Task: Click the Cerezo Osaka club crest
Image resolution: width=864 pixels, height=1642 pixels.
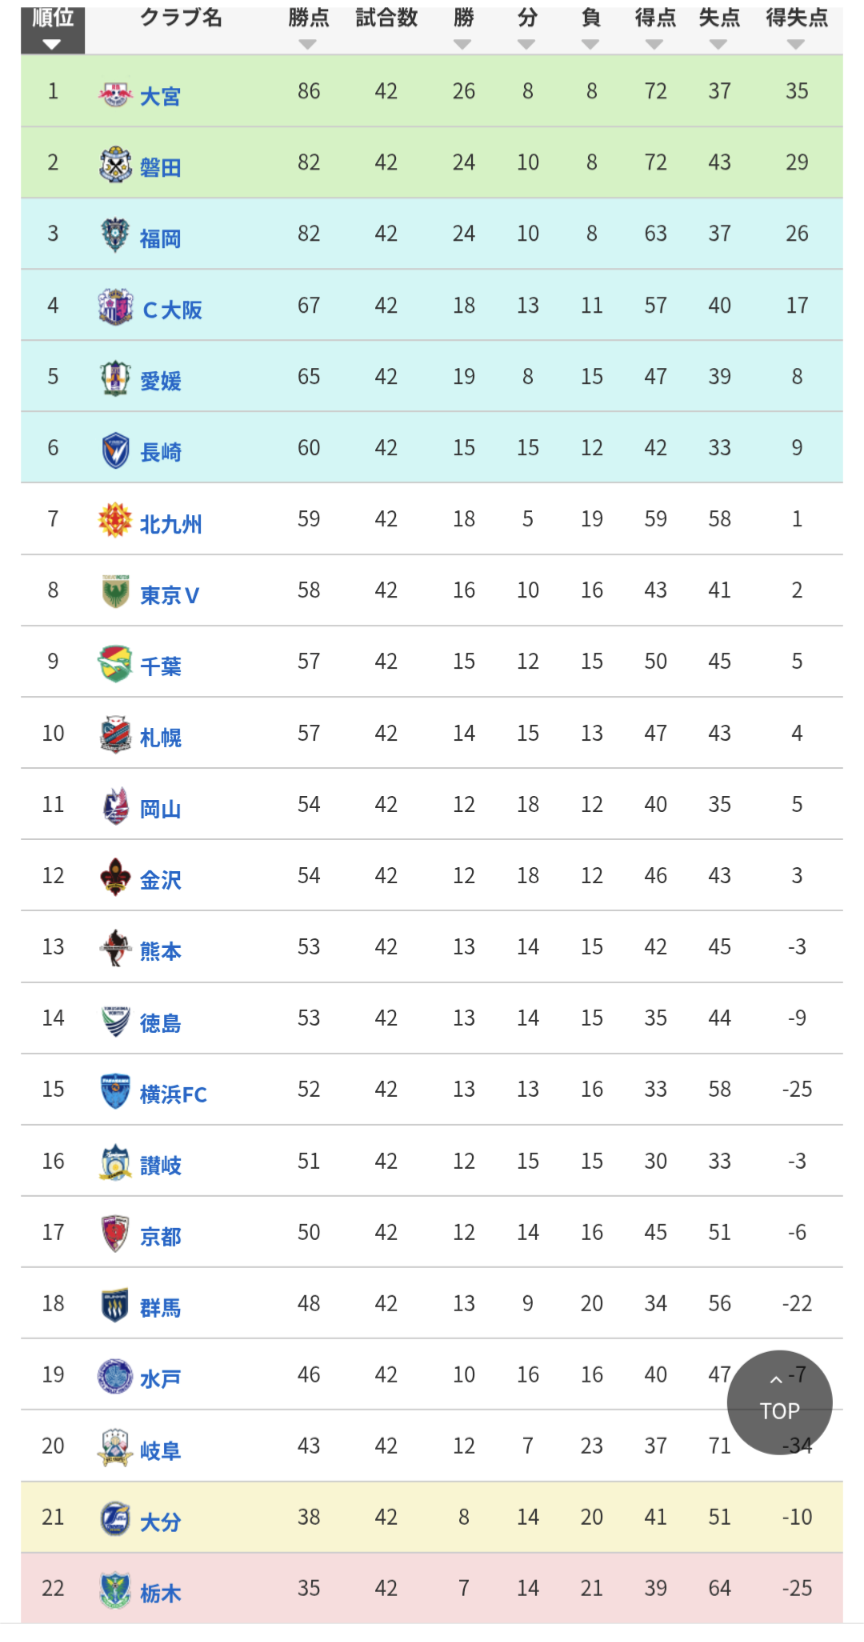Action: click(x=115, y=307)
